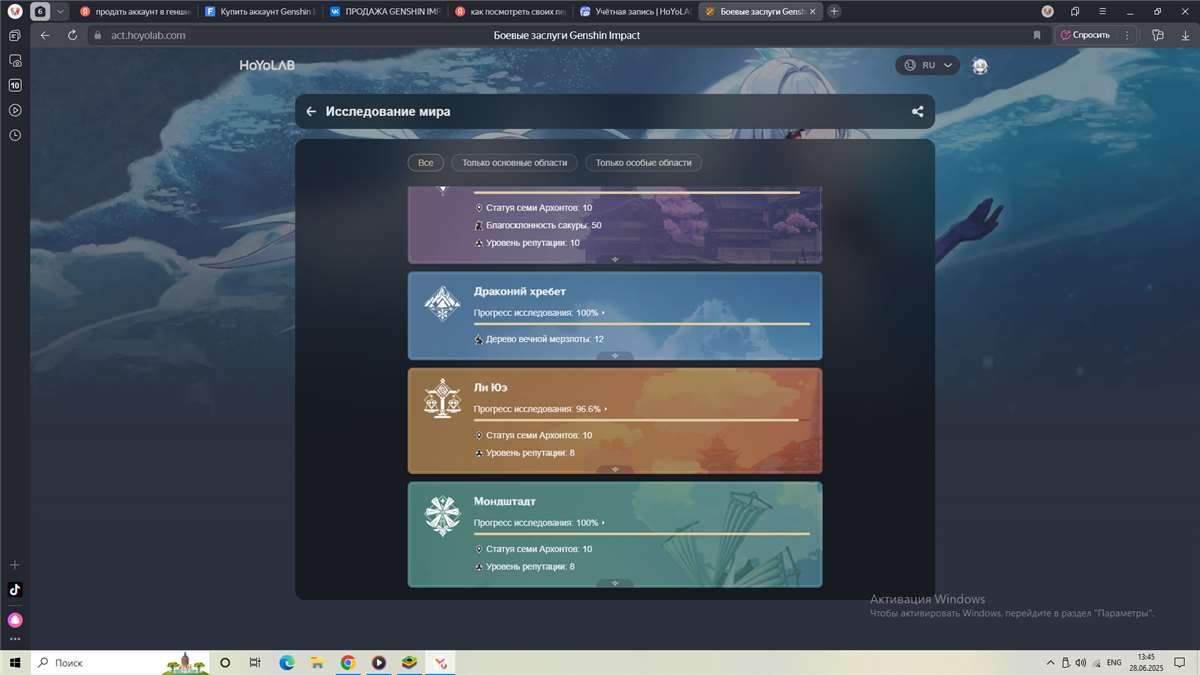
Task: Open the RU language dropdown
Action: tap(928, 65)
